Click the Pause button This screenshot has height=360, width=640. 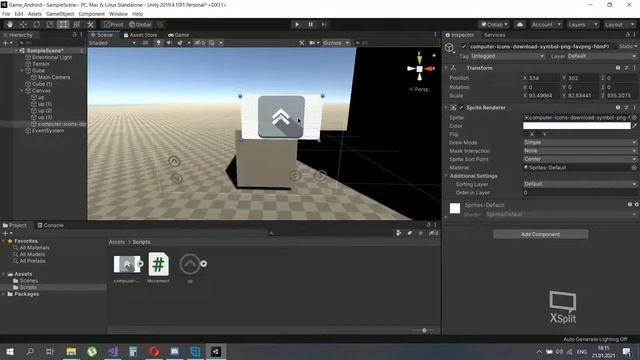(310, 24)
